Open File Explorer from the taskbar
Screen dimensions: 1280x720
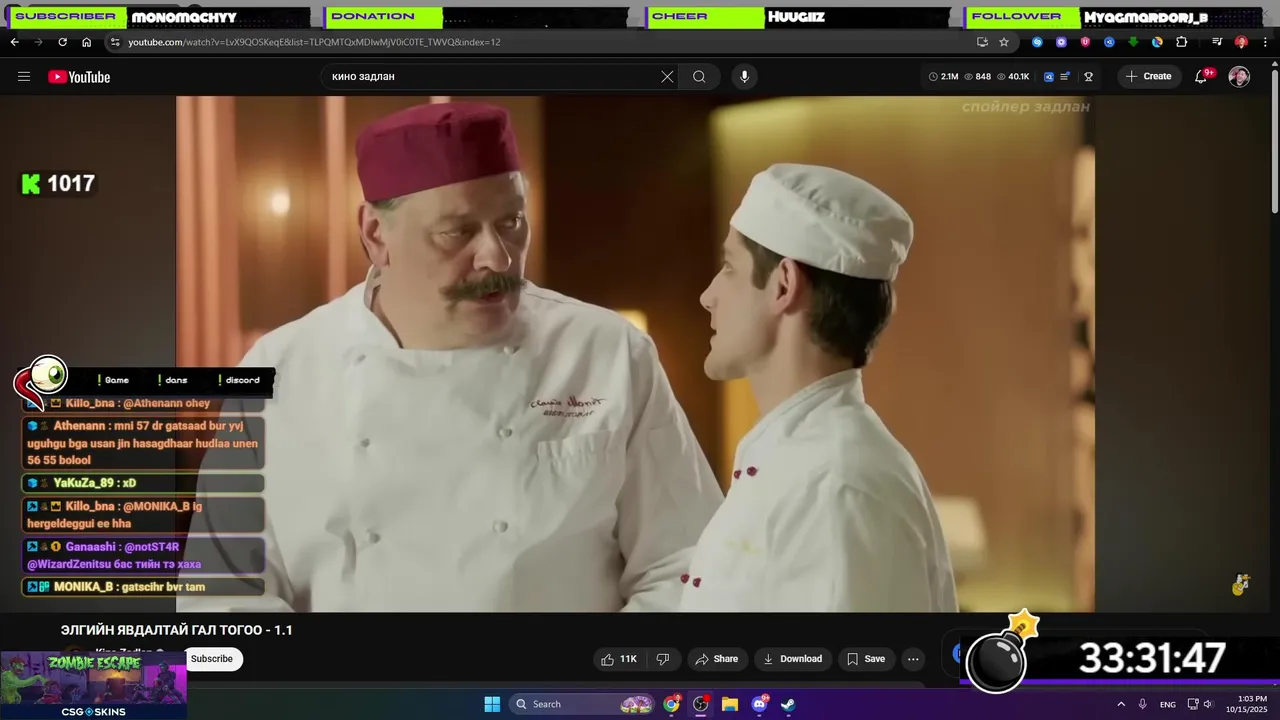730,704
